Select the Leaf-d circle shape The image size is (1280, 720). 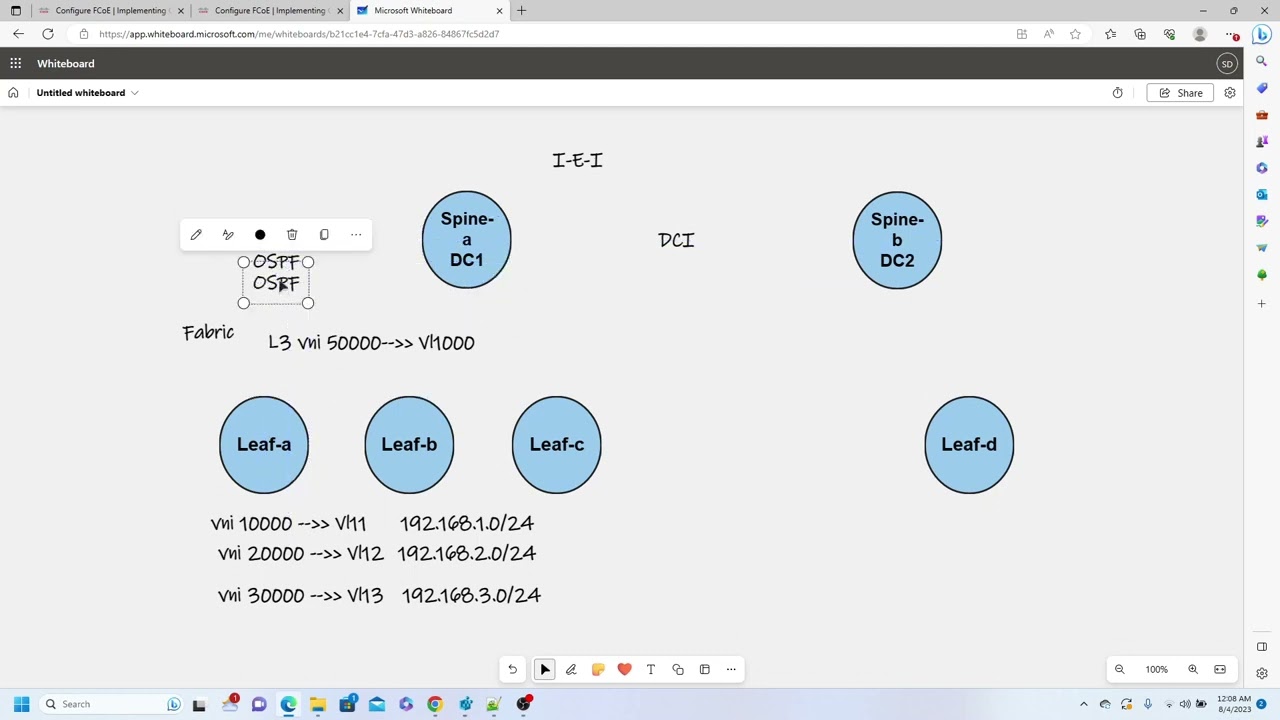[969, 445]
